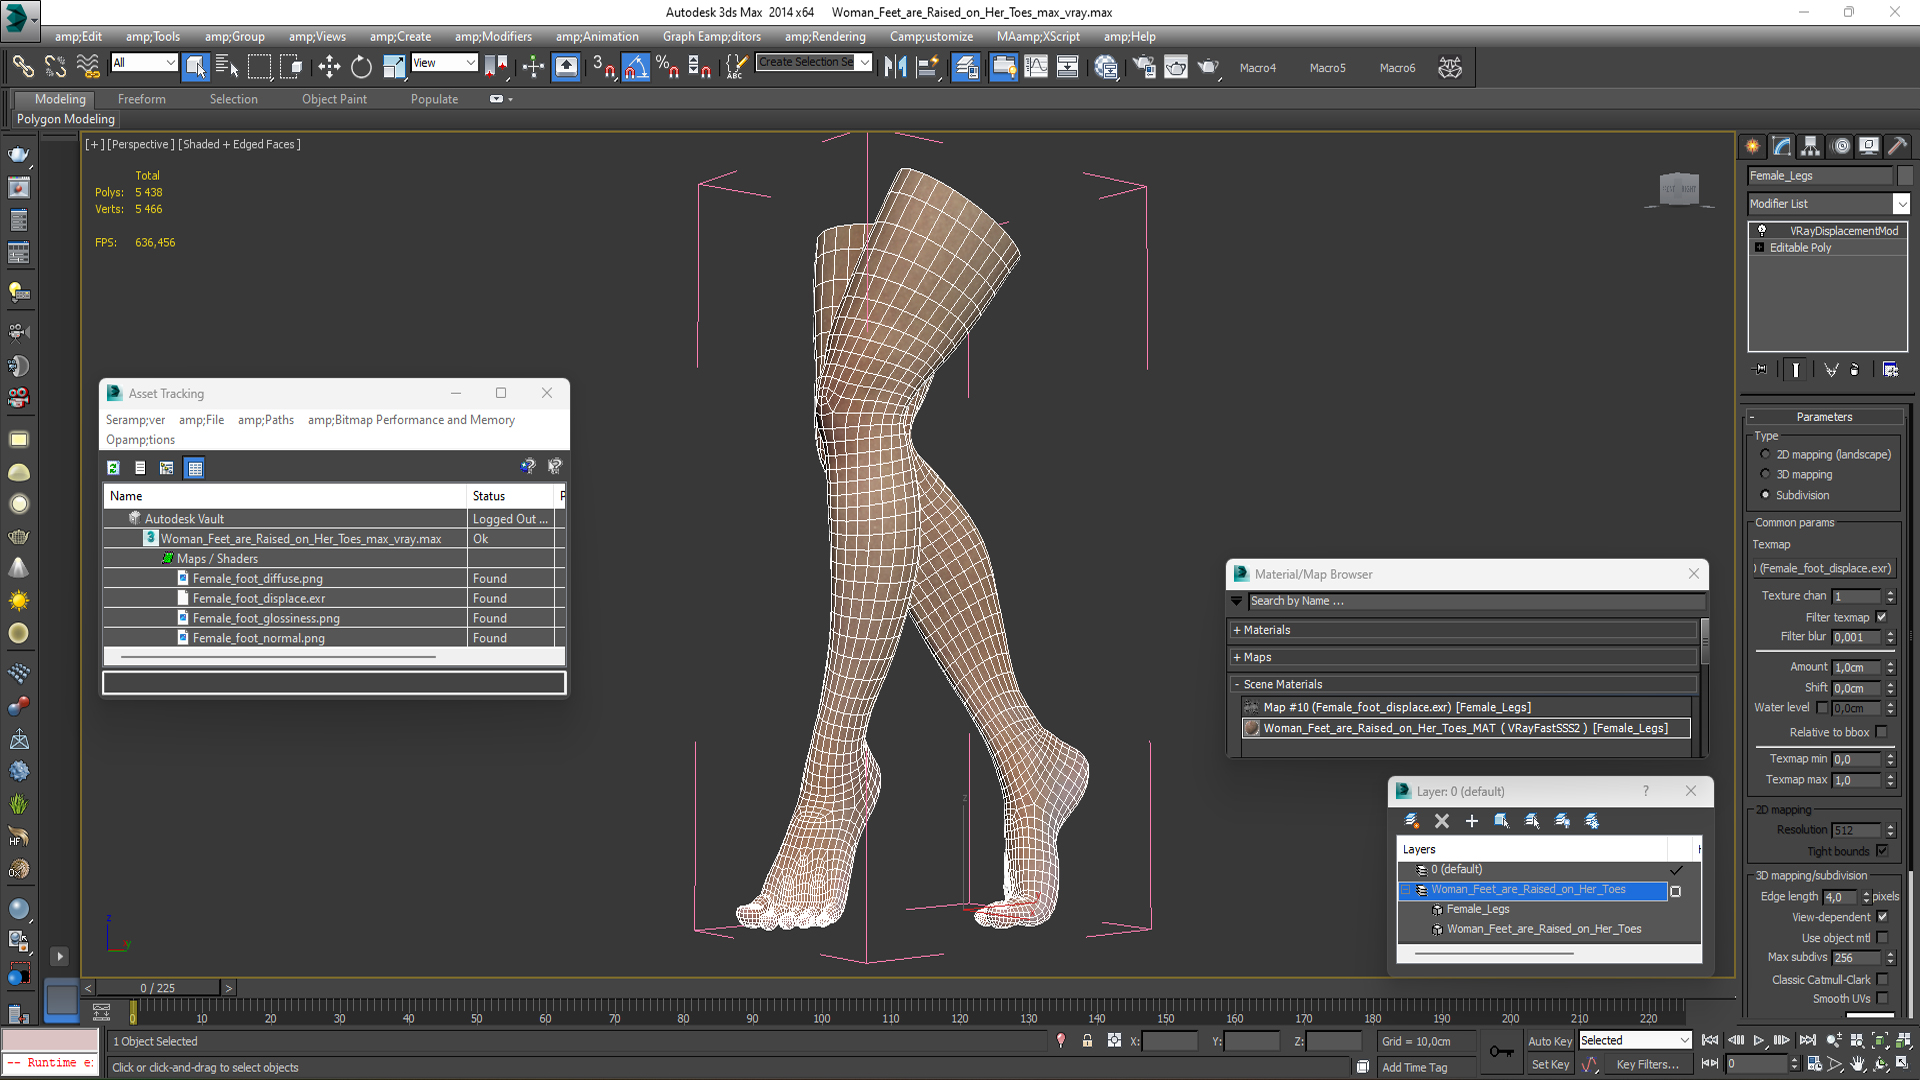Toggle Filter texmap checkbox
This screenshot has height=1080, width=1920.
[1881, 617]
